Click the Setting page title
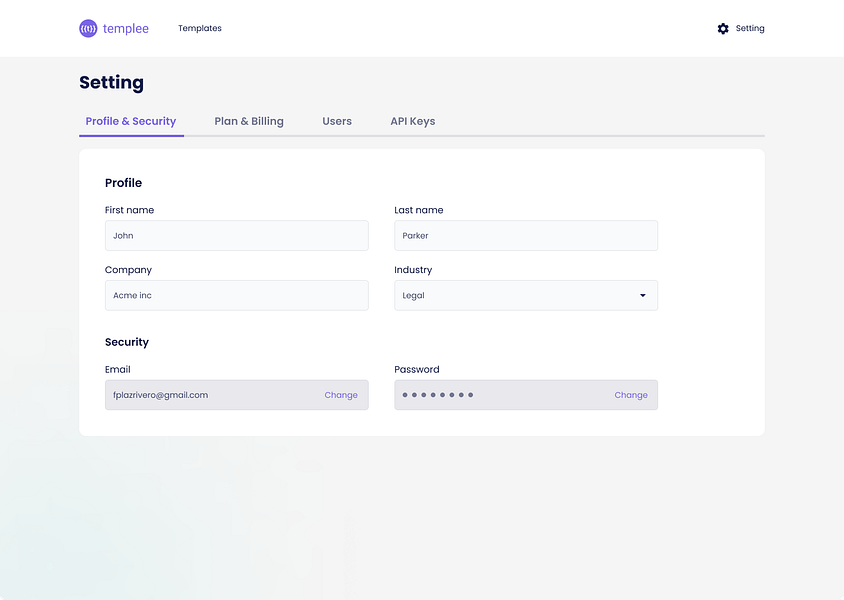The height and width of the screenshot is (600, 844). tap(111, 82)
